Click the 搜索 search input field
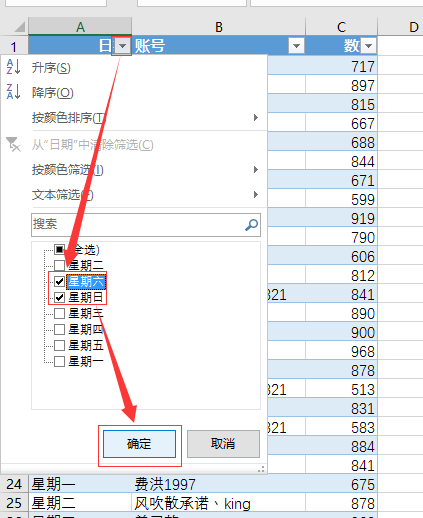This screenshot has width=423, height=518. (146, 225)
